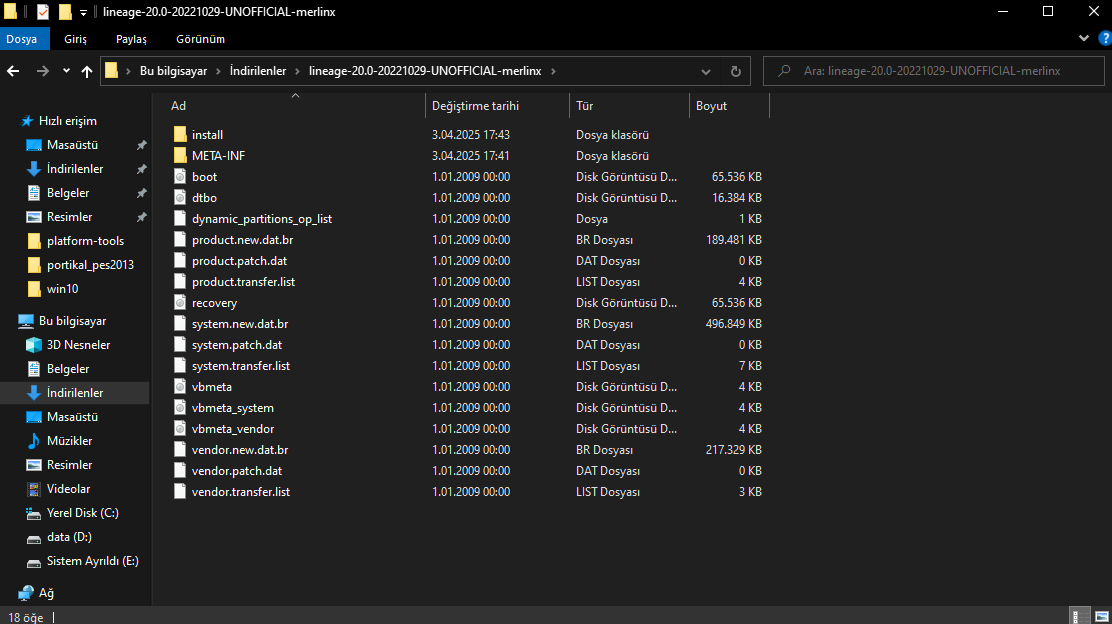Open the install folder icon
Image resolution: width=1112 pixels, height=624 pixels.
[x=180, y=135]
